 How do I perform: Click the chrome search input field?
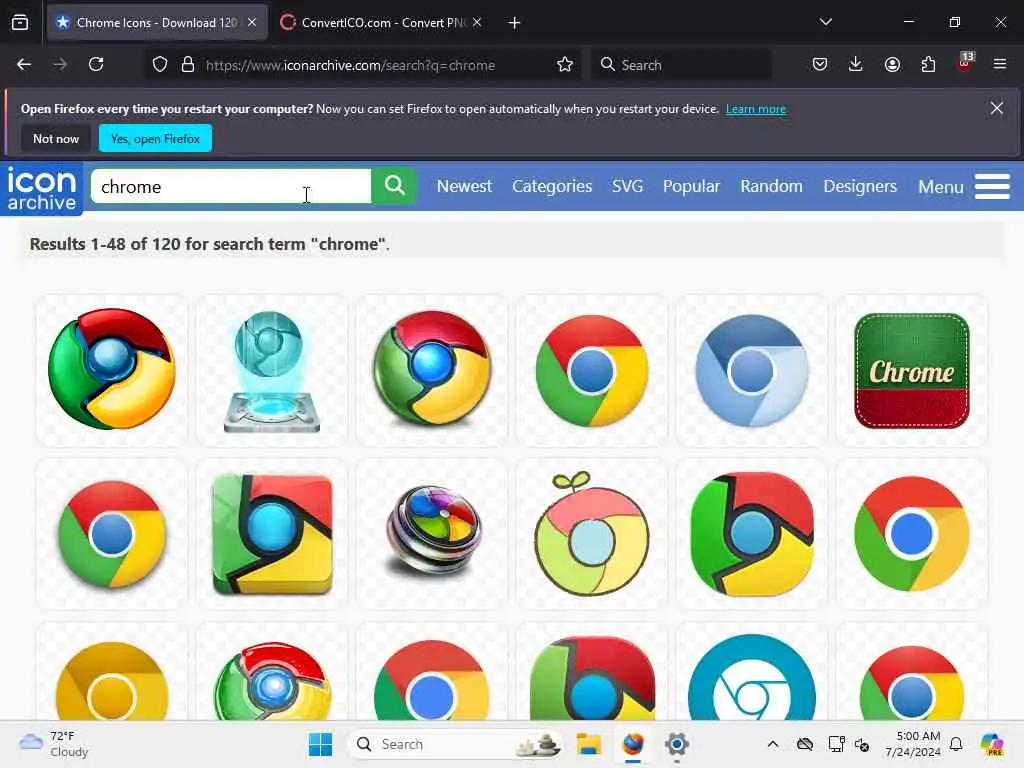(x=231, y=187)
